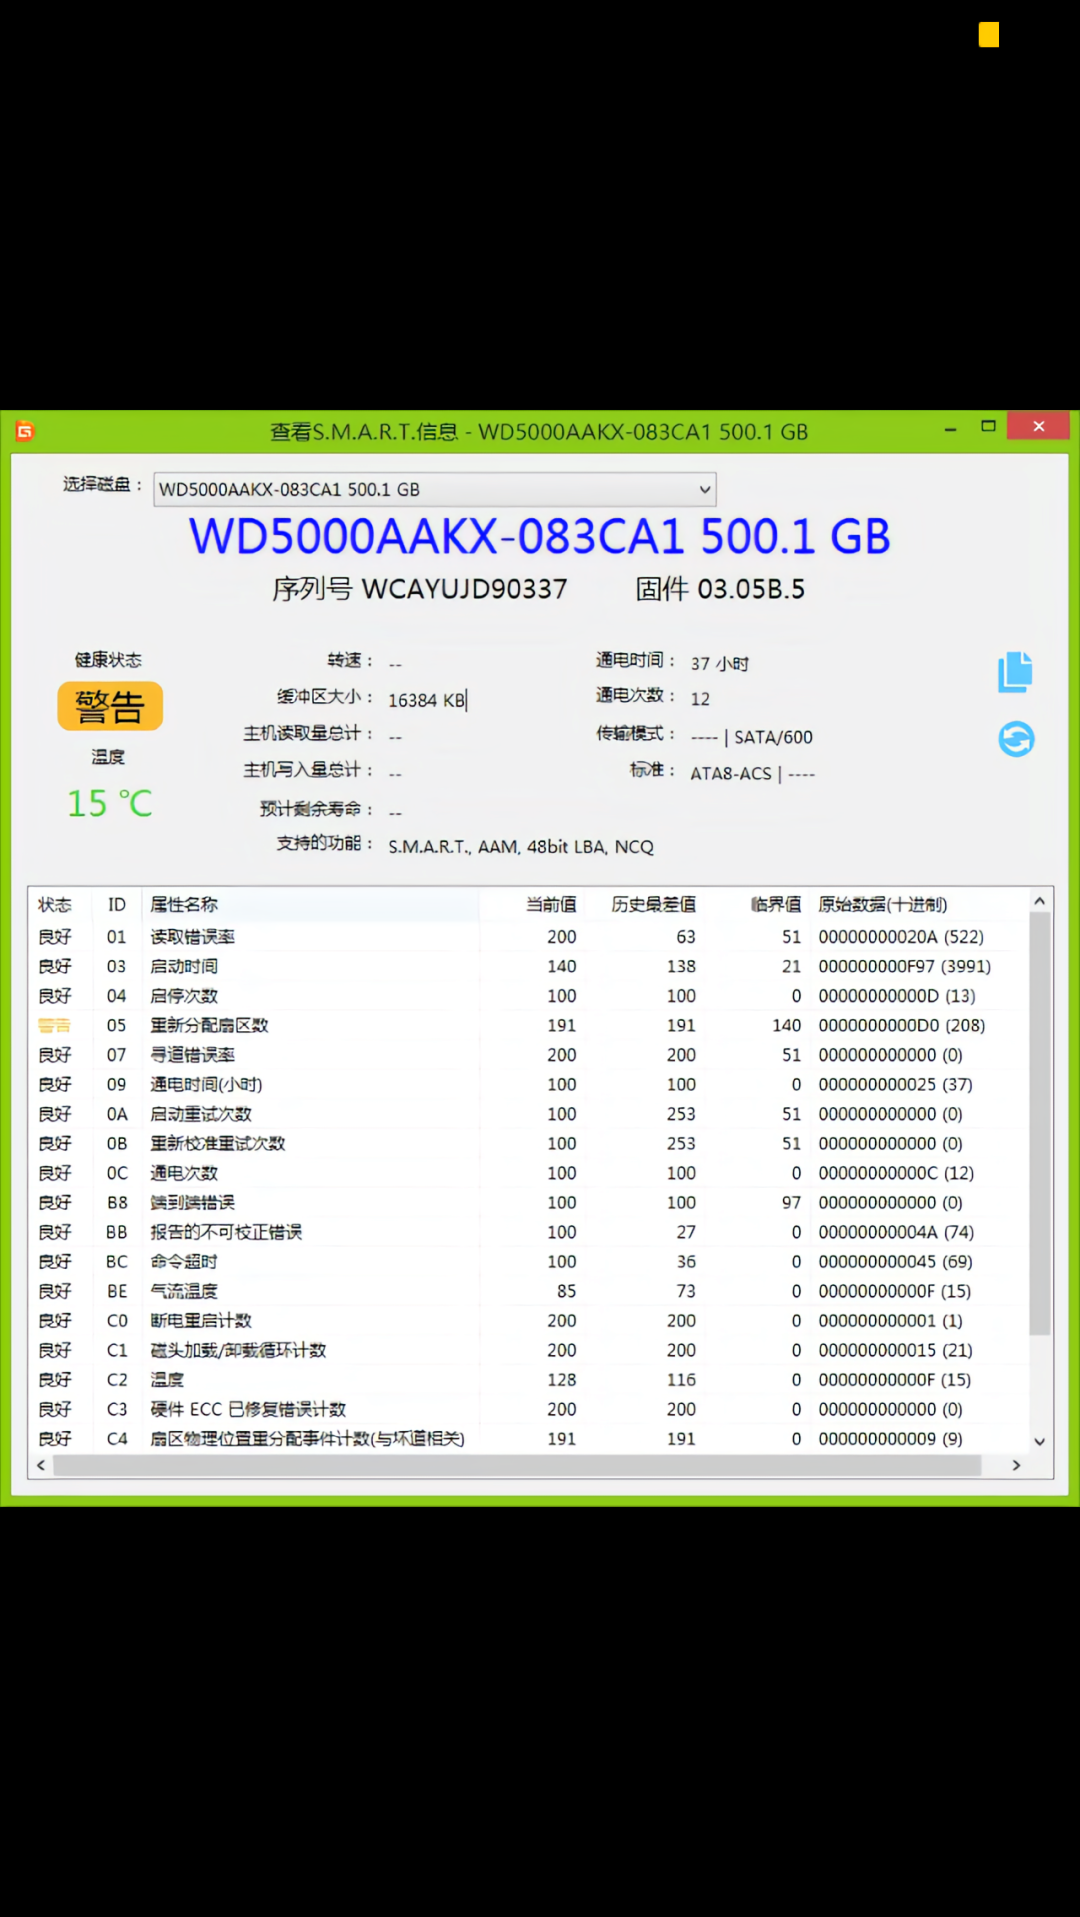Image resolution: width=1080 pixels, height=1917 pixels.
Task: Select the 命令超时 row
Action: (528, 1261)
